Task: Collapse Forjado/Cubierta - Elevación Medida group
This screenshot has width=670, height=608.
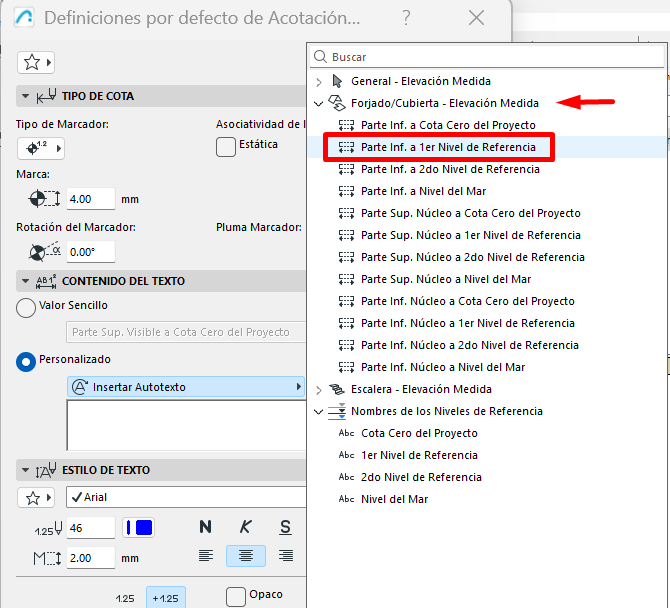Action: point(319,103)
